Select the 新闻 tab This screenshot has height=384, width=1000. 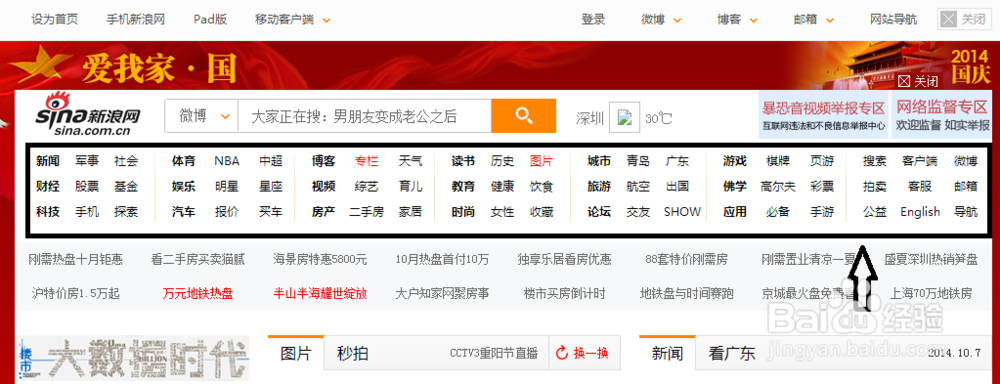tap(667, 353)
